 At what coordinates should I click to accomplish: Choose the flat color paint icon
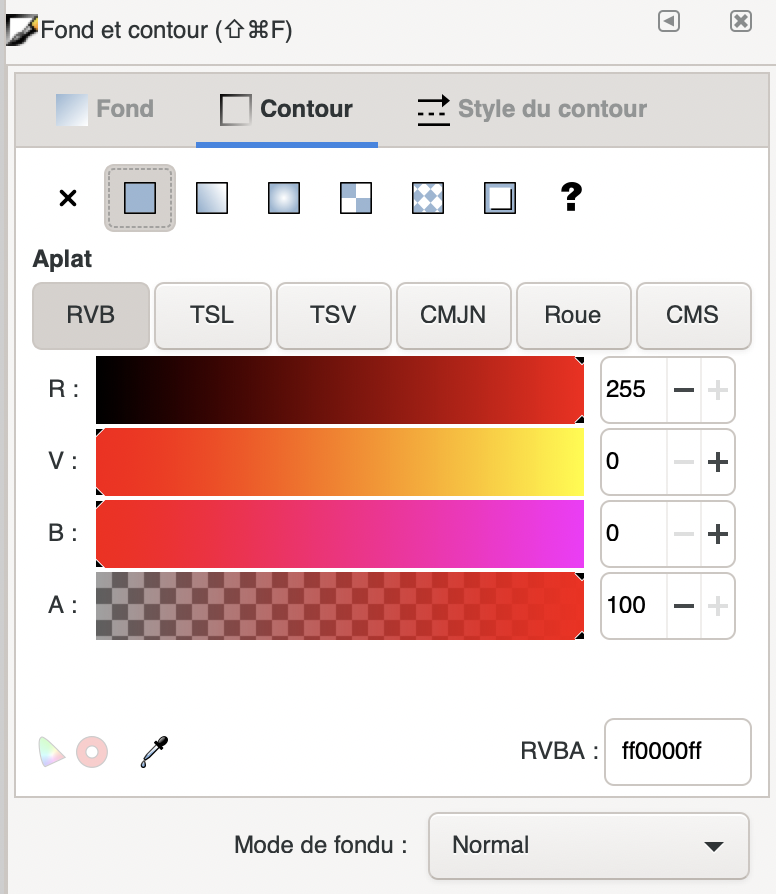tap(140, 198)
